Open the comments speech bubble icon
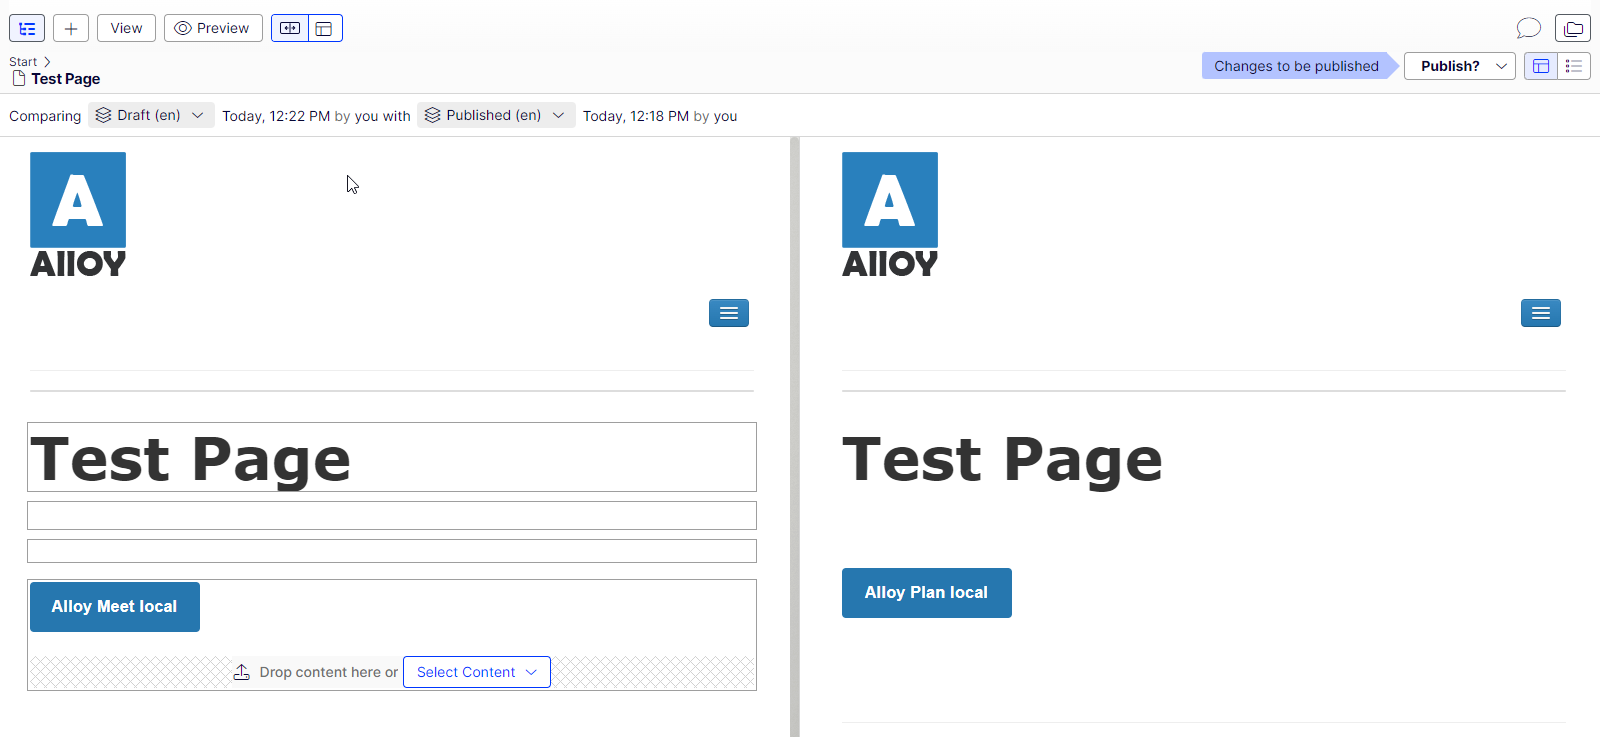 pyautogui.click(x=1528, y=28)
